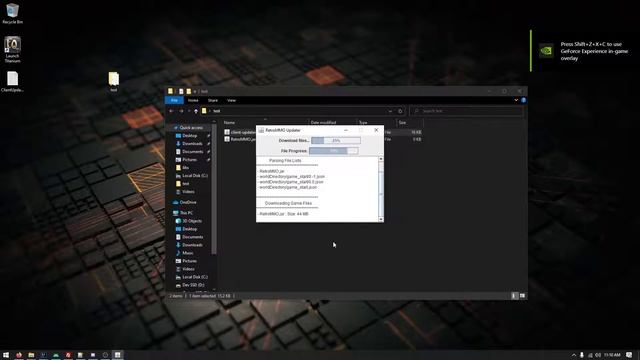Open the Start menu
This screenshot has width=640, height=360.
pos(6,355)
